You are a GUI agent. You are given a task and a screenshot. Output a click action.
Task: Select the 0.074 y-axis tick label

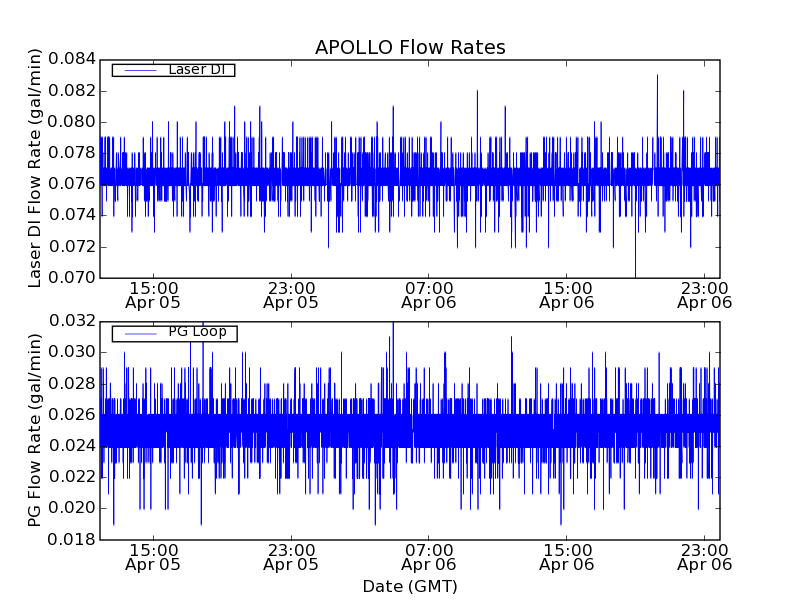[72, 215]
